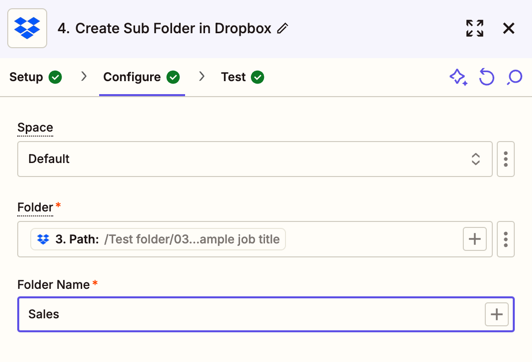Open the comment bubble icon
Viewport: 532px width, 362px height.
515,77
